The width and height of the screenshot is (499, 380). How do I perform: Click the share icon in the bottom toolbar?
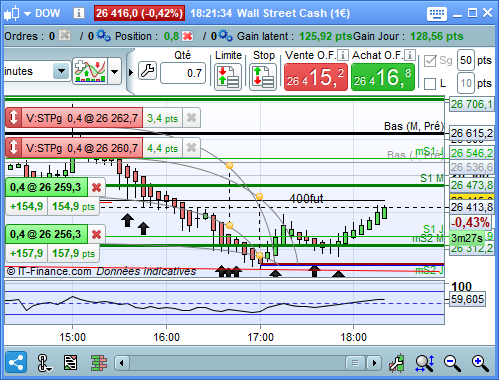click(x=16, y=362)
